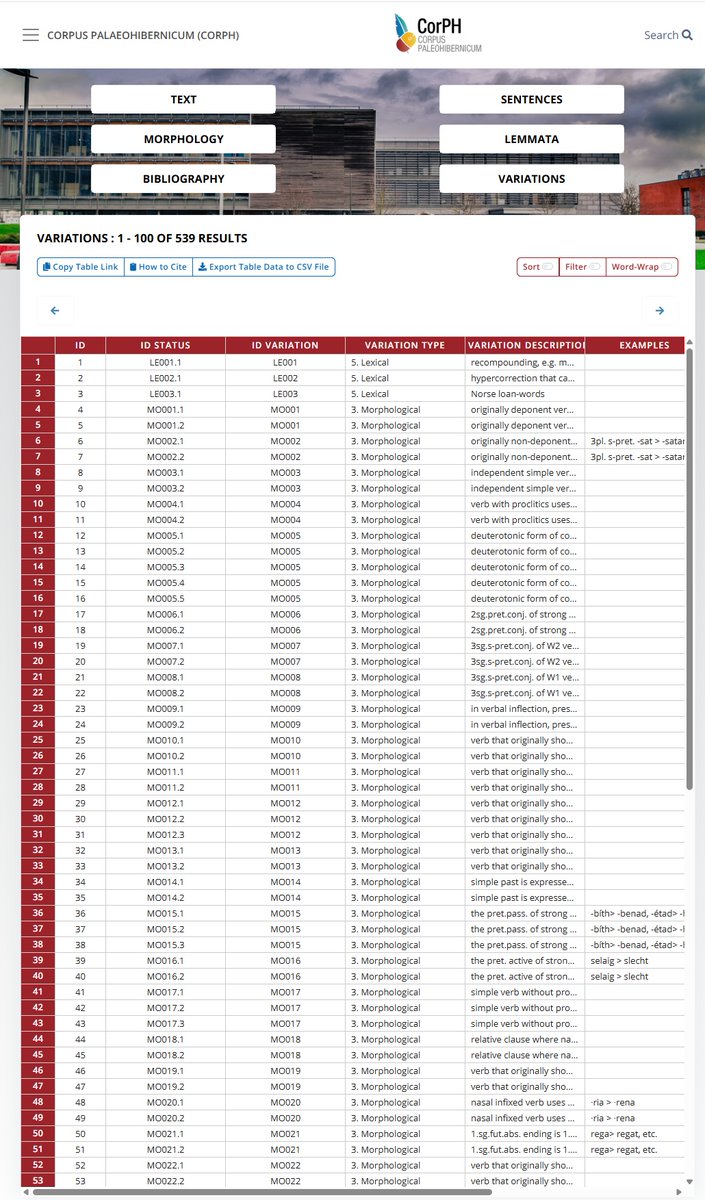
Task: Click cell MO021.2
Action: [x=165, y=1150]
